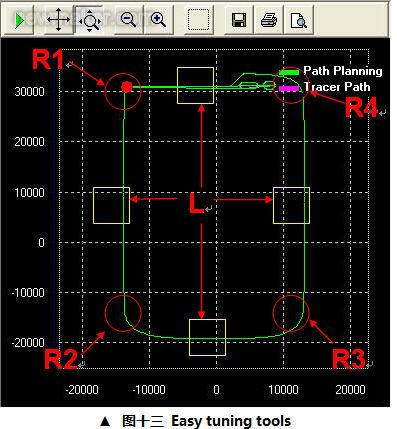
Task: Select the pan move arrows tool
Action: coord(58,20)
